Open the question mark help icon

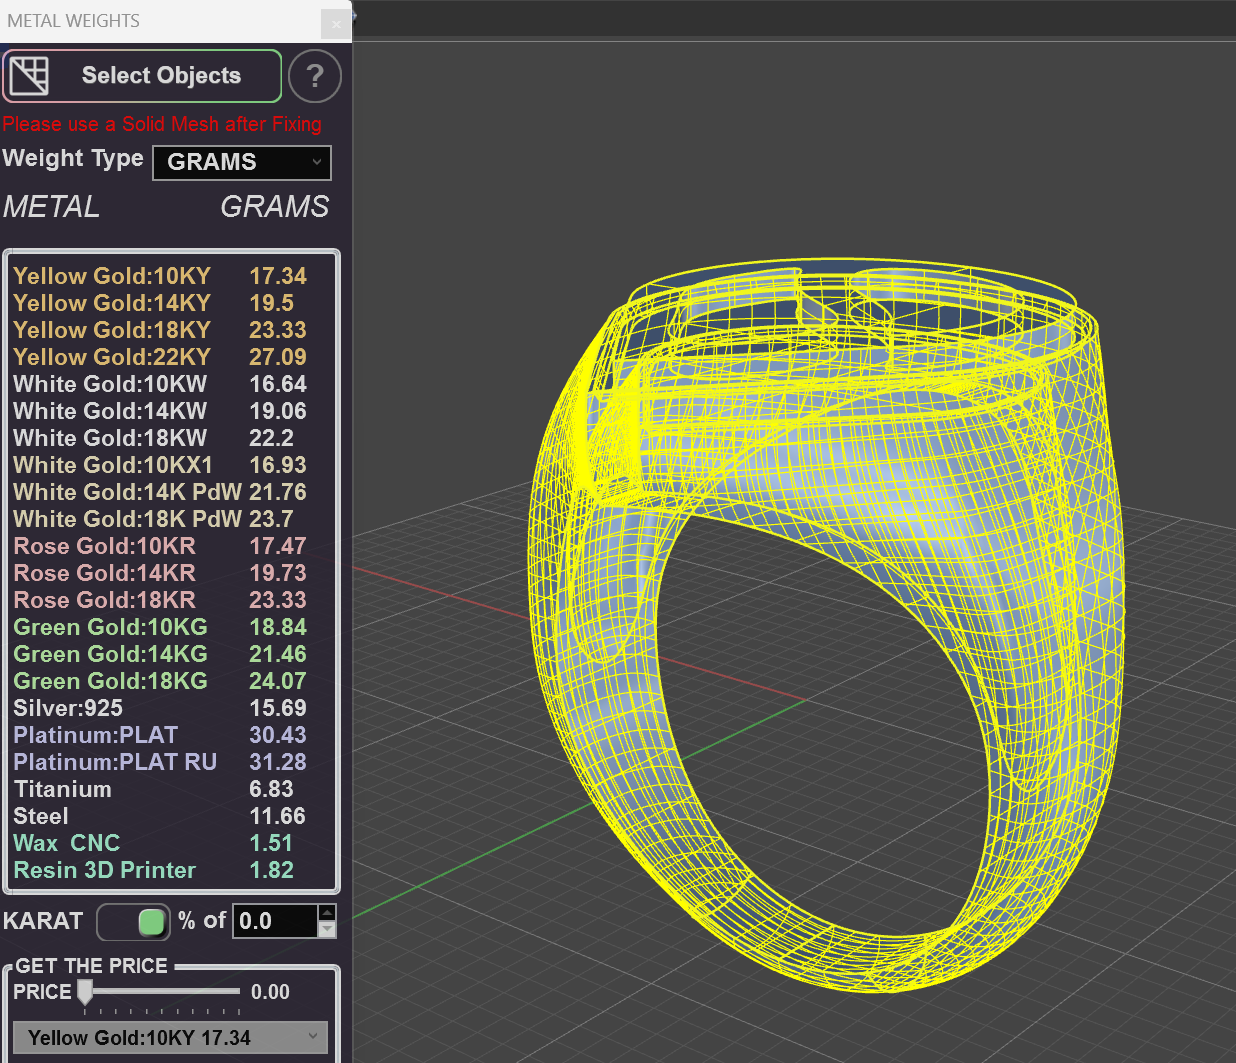click(x=315, y=76)
